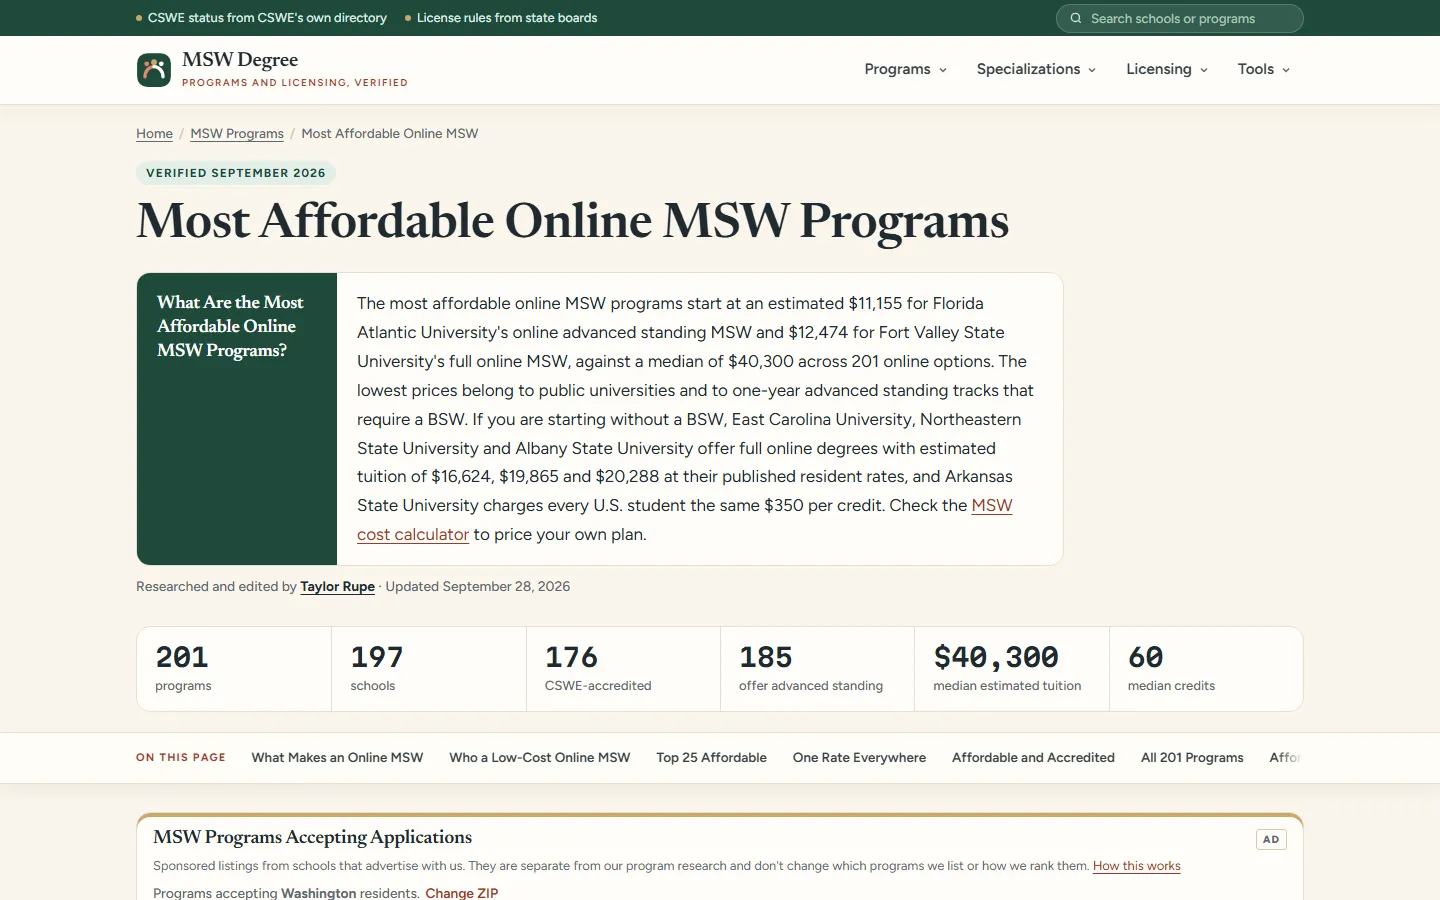Screen dimensions: 1440x900
Task: Jump to Who a Low-Cost Online MSW
Action: (x=540, y=757)
